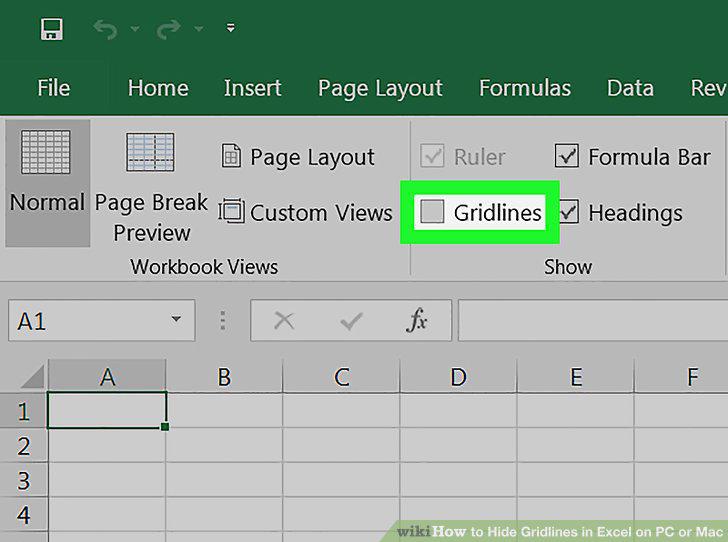Switch to the Data tab
The height and width of the screenshot is (542, 728).
pyautogui.click(x=630, y=88)
